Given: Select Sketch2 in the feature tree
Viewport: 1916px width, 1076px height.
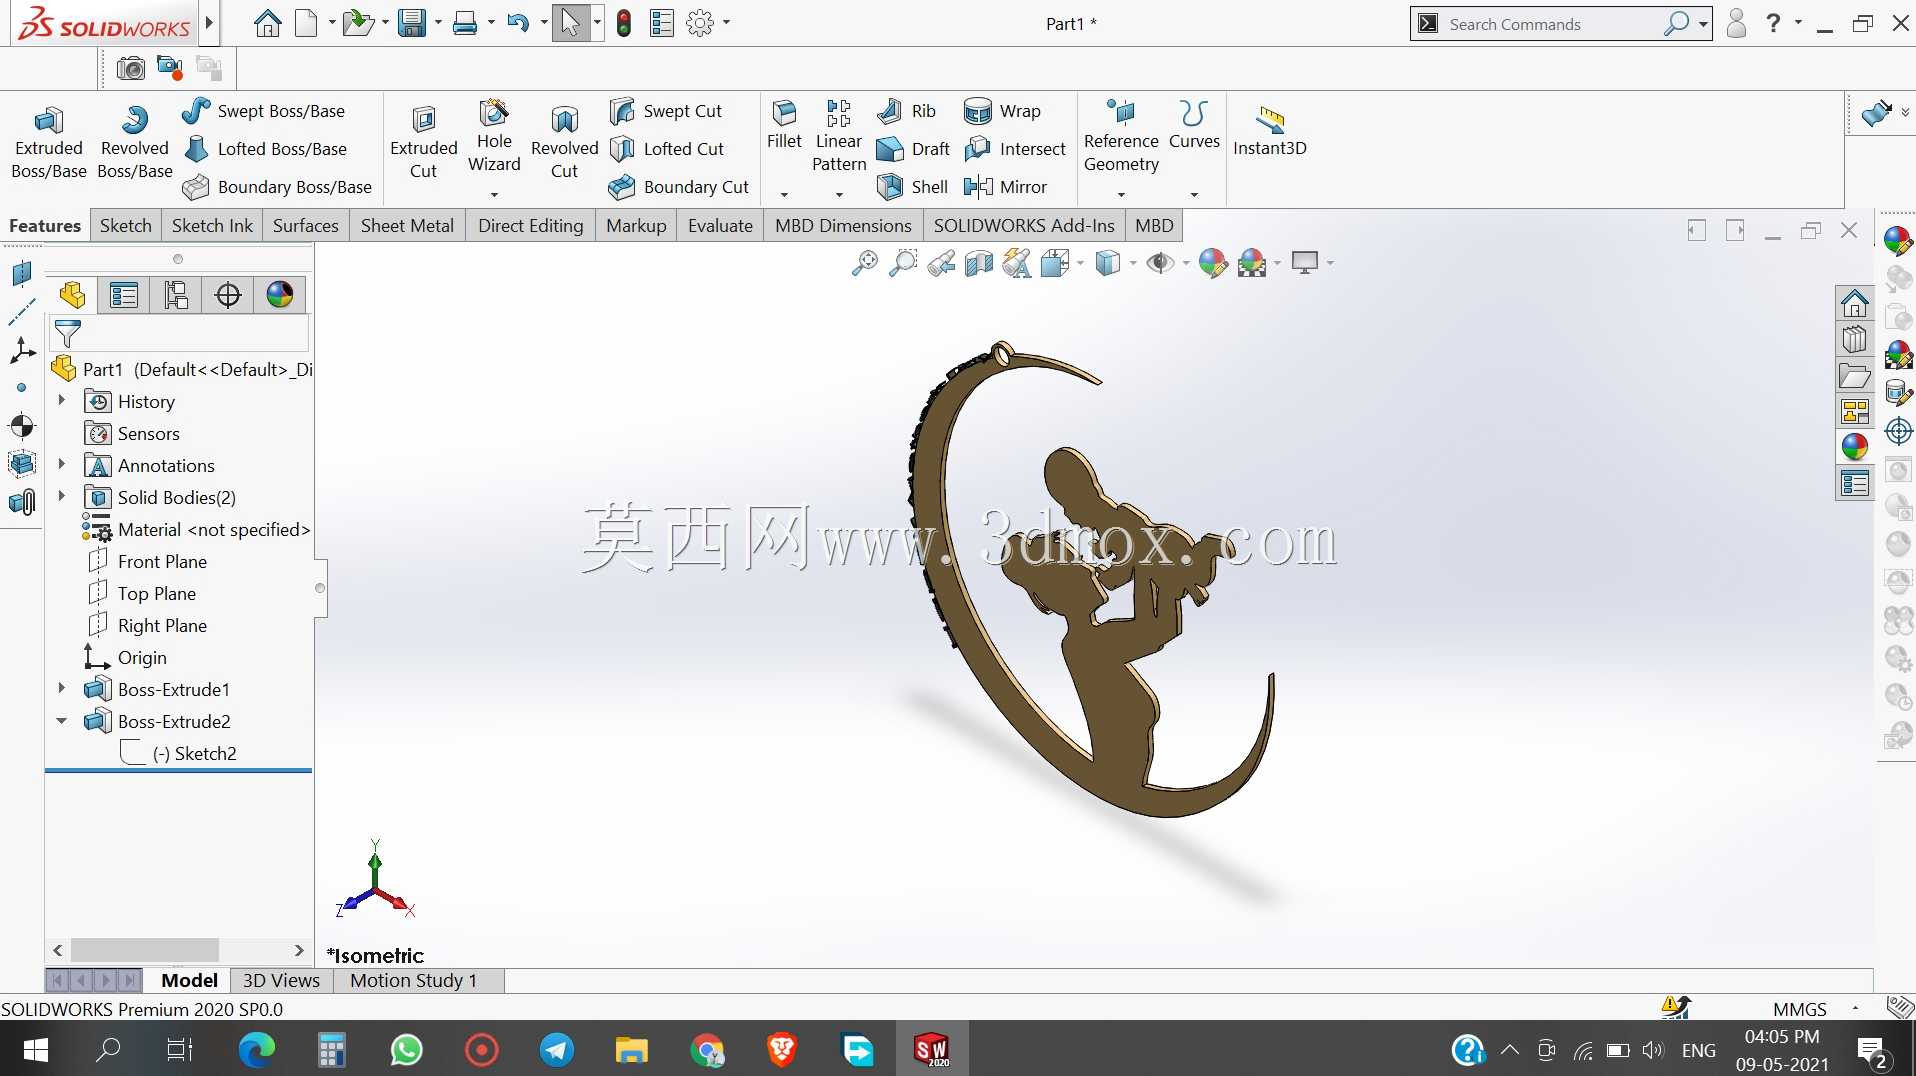Looking at the screenshot, I should point(194,753).
